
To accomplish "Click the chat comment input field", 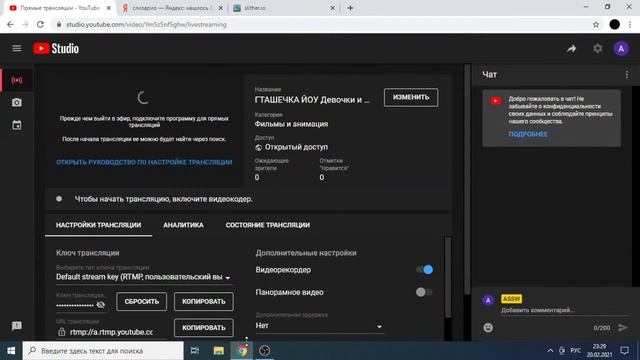I will [x=564, y=310].
